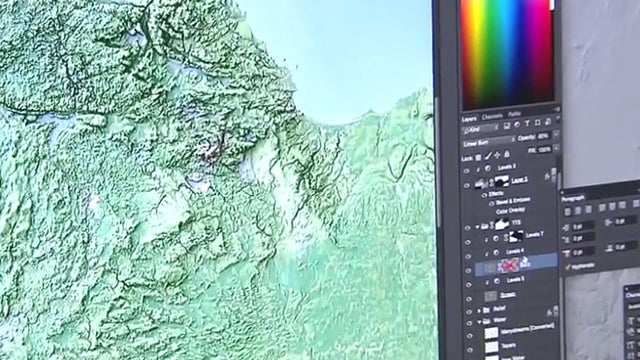Filter layers by smart objects icon

coord(548,122)
